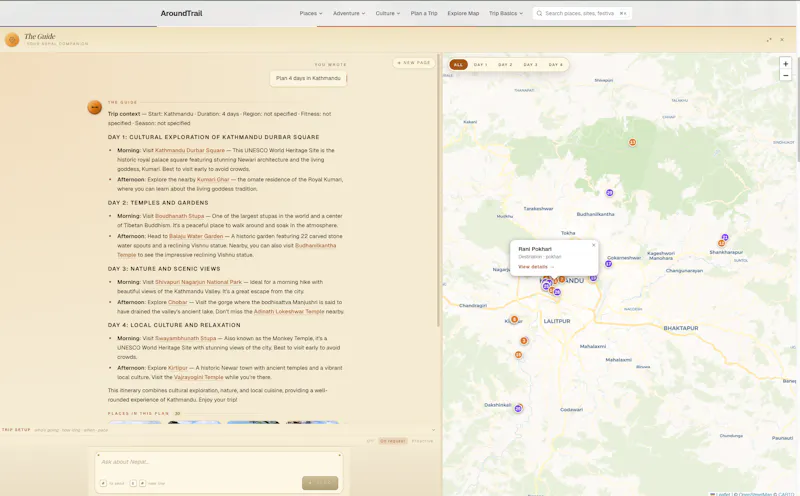
Task: Click purple marker above Budhanilkantha
Action: [x=609, y=193]
